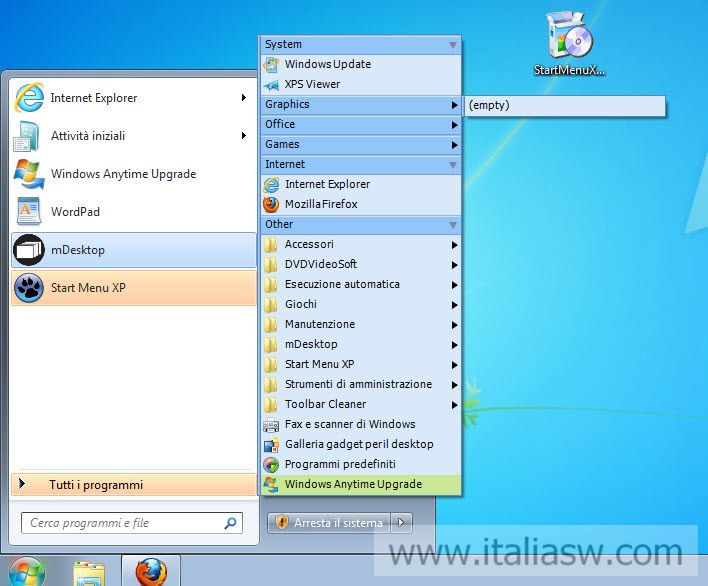Open the Esecuzione automatica folder icon
This screenshot has height=586, width=708.
coord(271,284)
